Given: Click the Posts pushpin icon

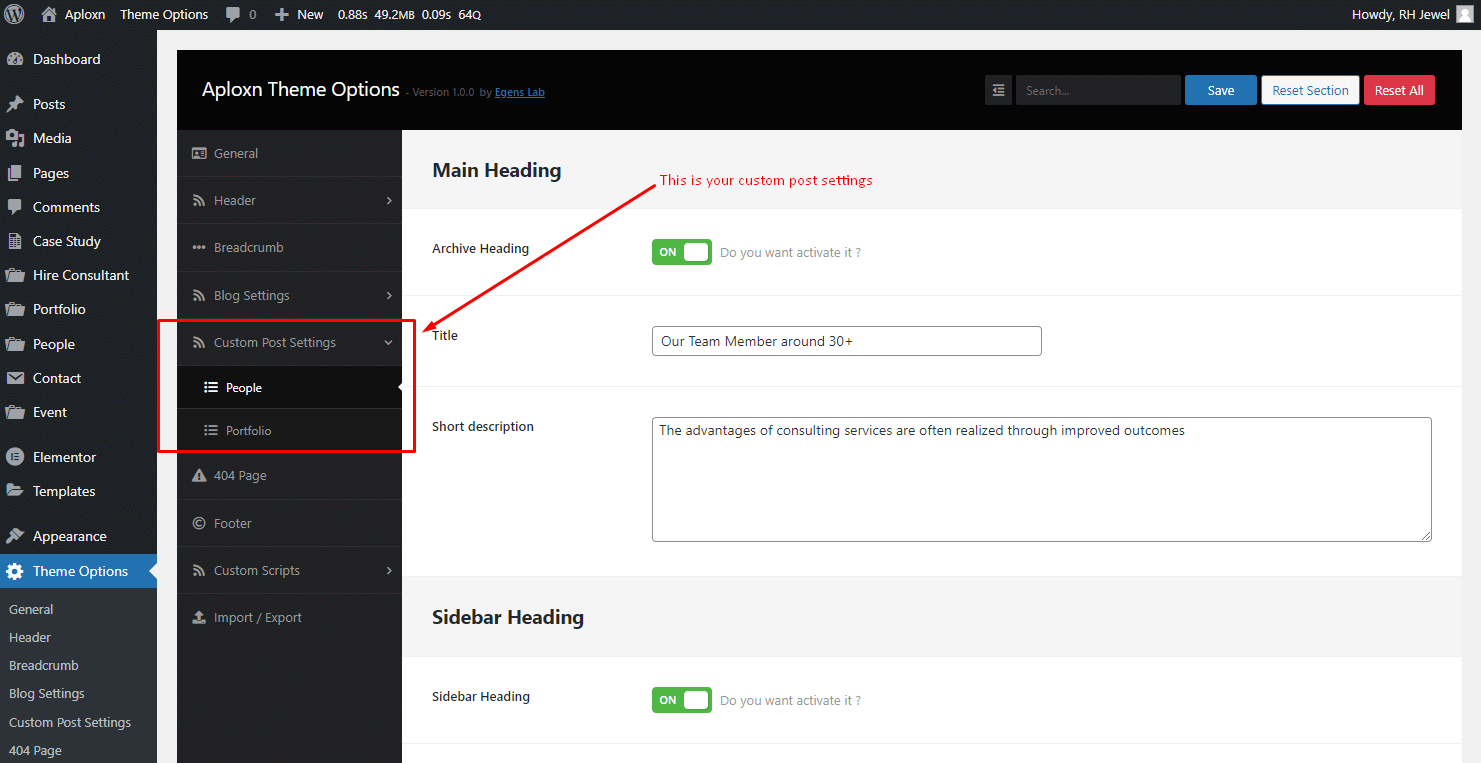Looking at the screenshot, I should [15, 104].
